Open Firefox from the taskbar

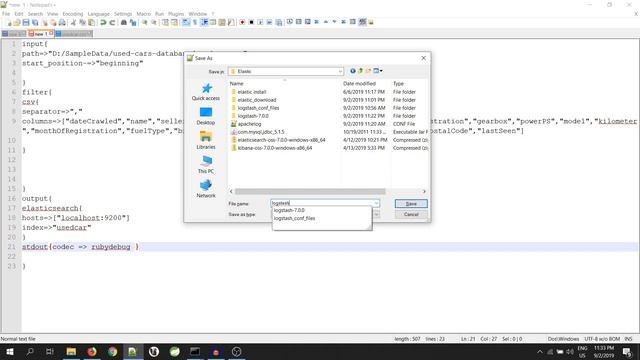tap(92, 351)
